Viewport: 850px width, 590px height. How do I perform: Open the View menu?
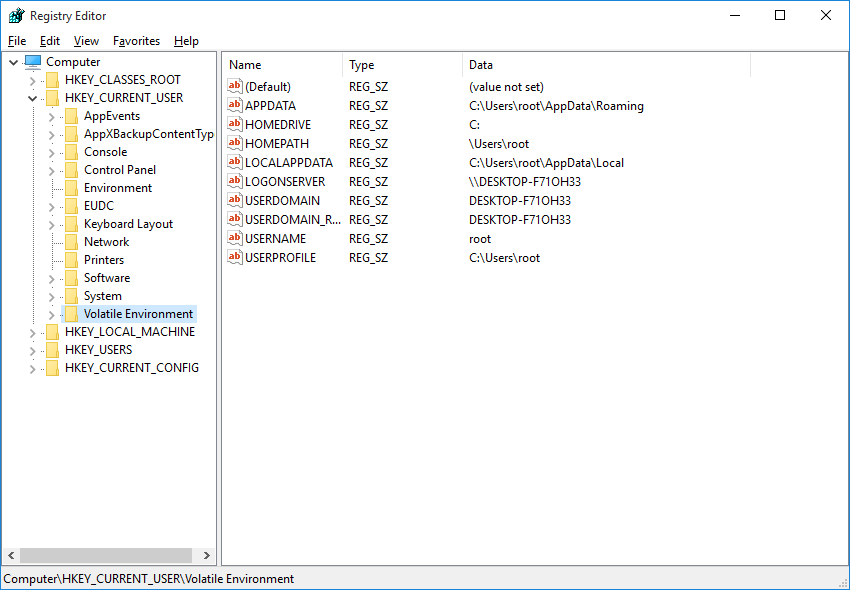86,41
